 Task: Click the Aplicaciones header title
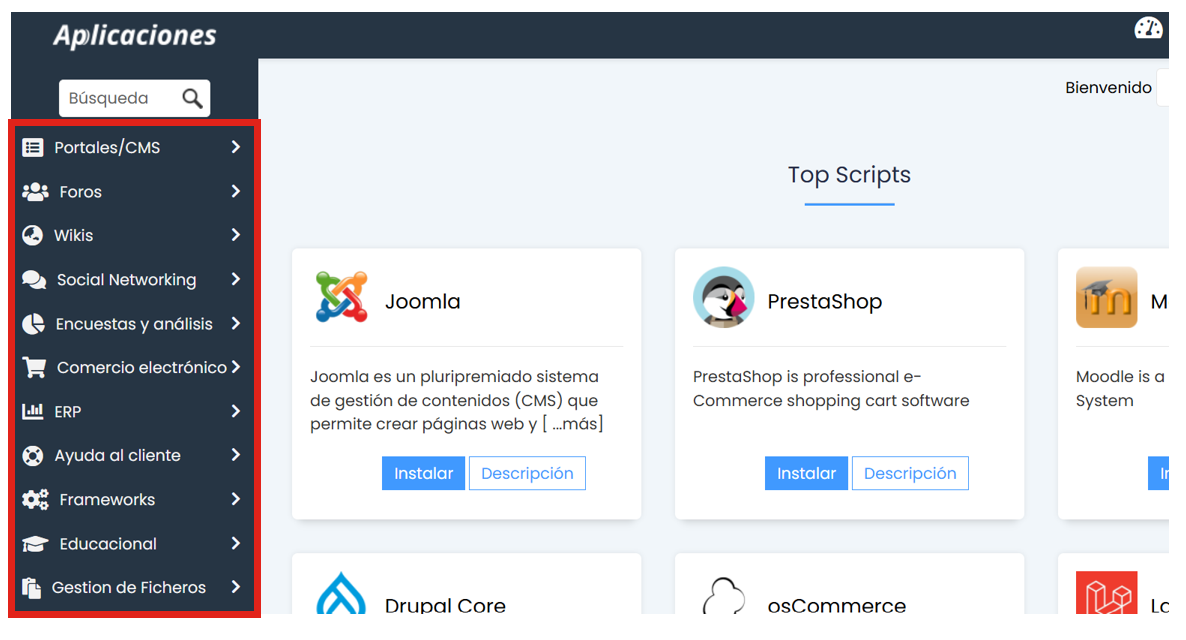(135, 35)
